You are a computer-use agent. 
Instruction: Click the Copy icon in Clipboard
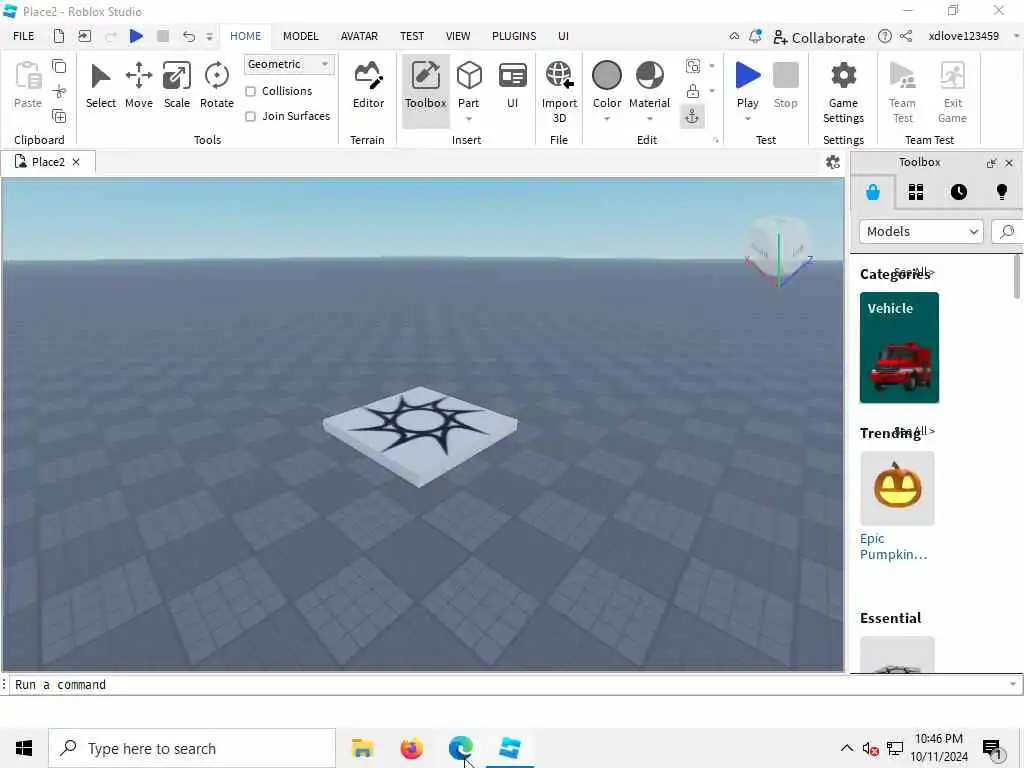(x=59, y=66)
